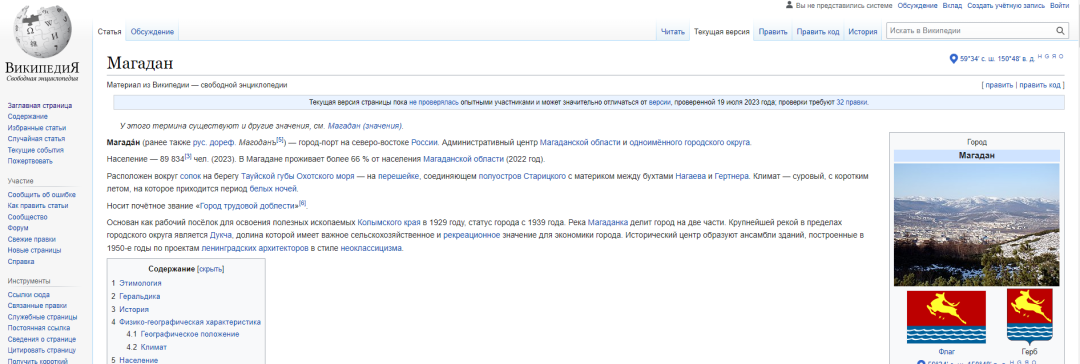Open Сведения о странице link

pyautogui.click(x=41, y=339)
